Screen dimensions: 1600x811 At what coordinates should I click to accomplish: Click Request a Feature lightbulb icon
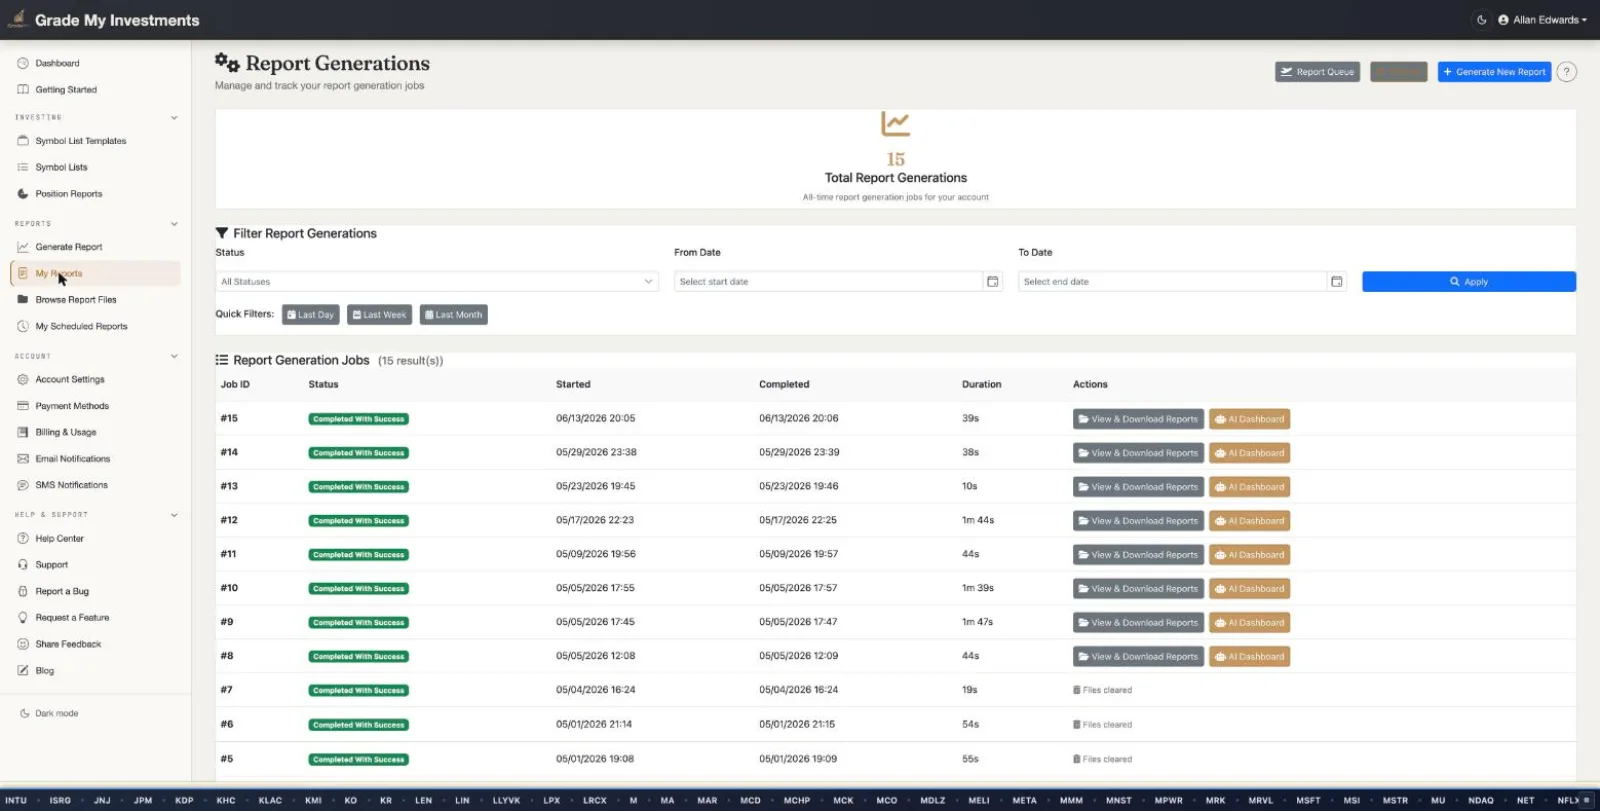[23, 618]
